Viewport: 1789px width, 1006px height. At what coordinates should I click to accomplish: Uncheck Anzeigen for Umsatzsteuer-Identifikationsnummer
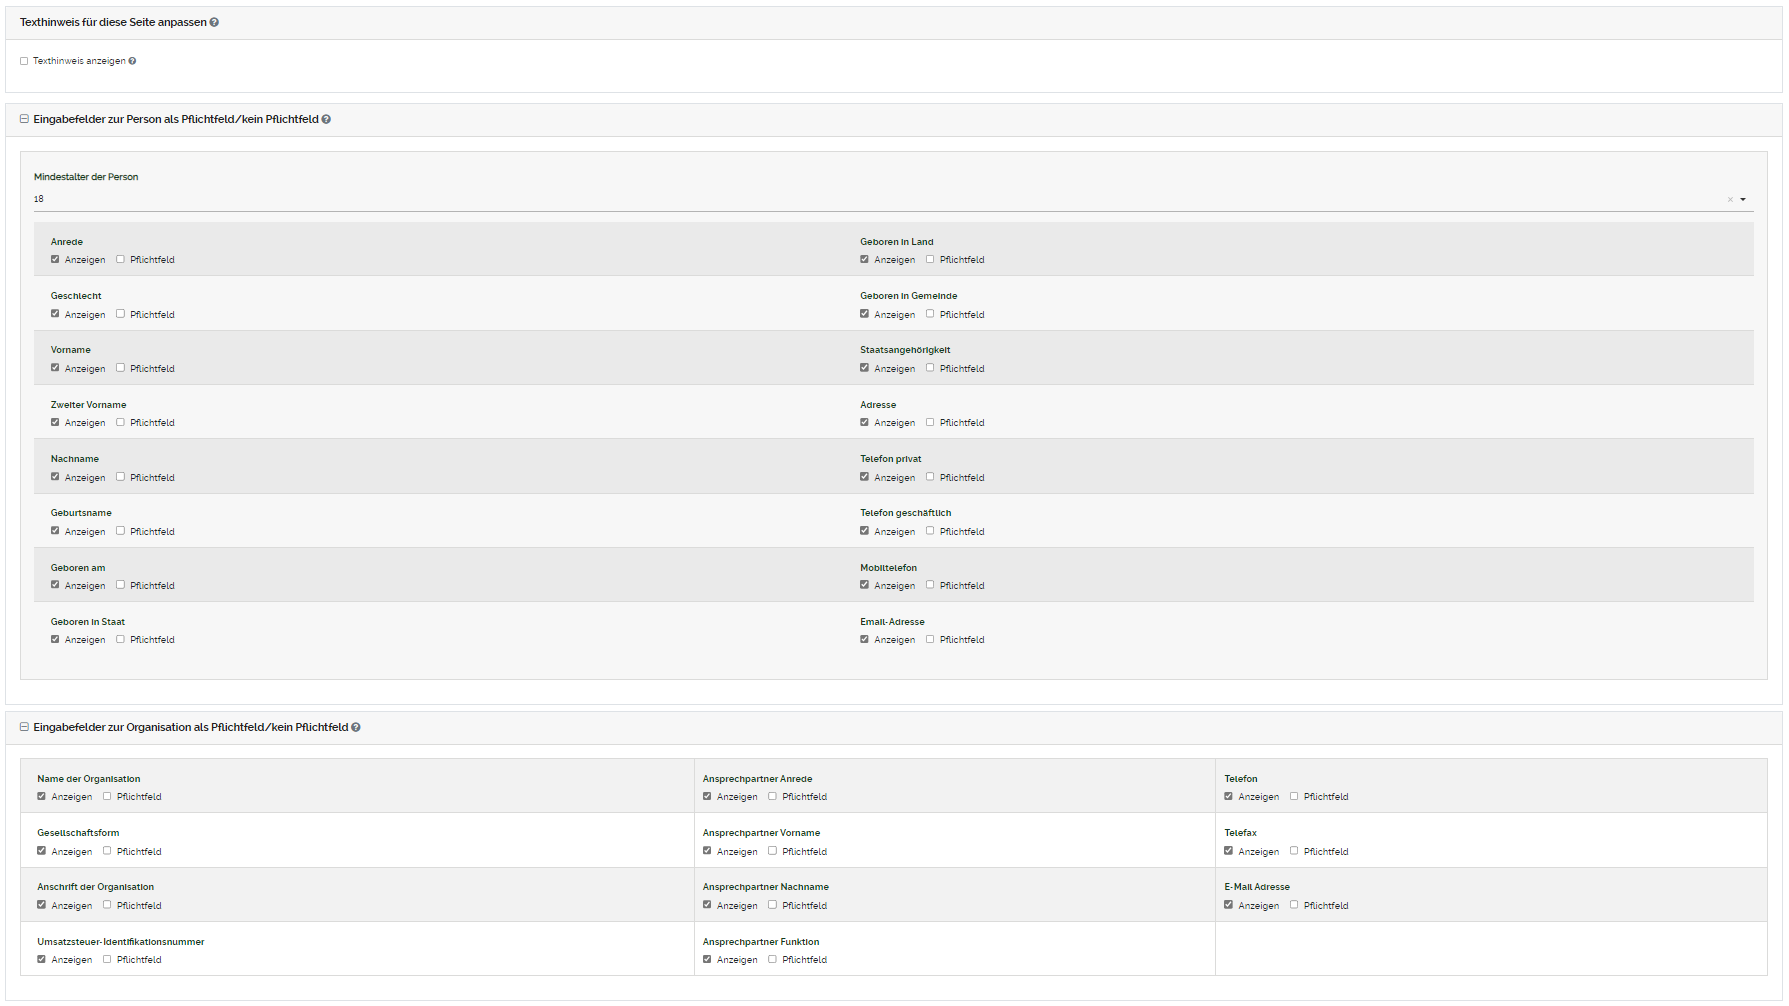pyautogui.click(x=42, y=959)
